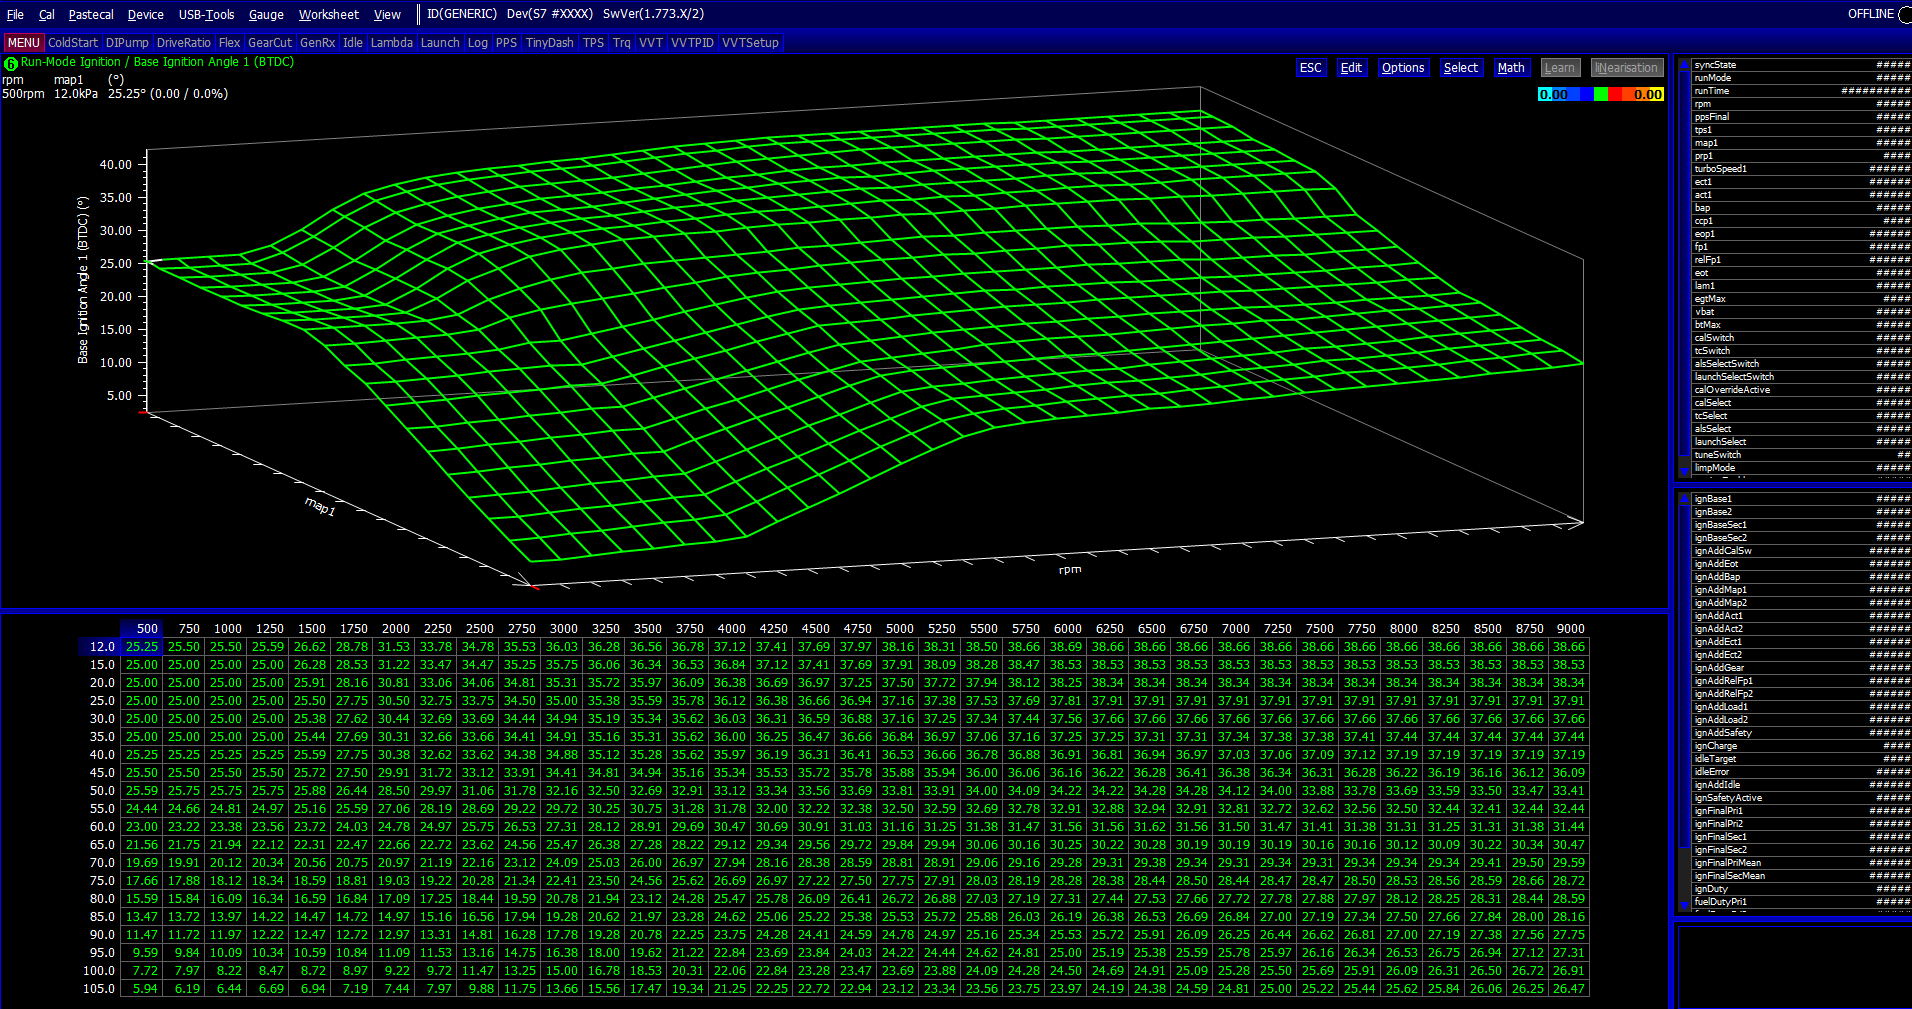Open the Worksheet menu

(329, 14)
